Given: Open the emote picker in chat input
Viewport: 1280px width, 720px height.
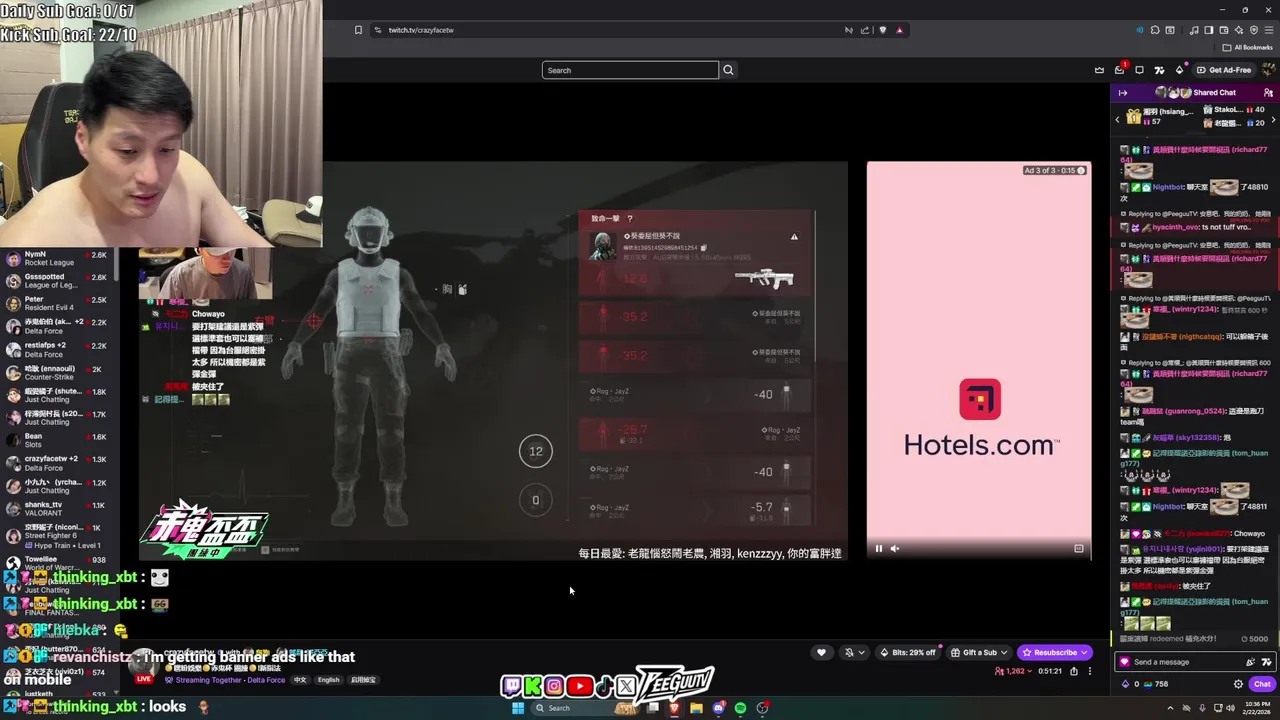Looking at the screenshot, I should [x=1267, y=662].
